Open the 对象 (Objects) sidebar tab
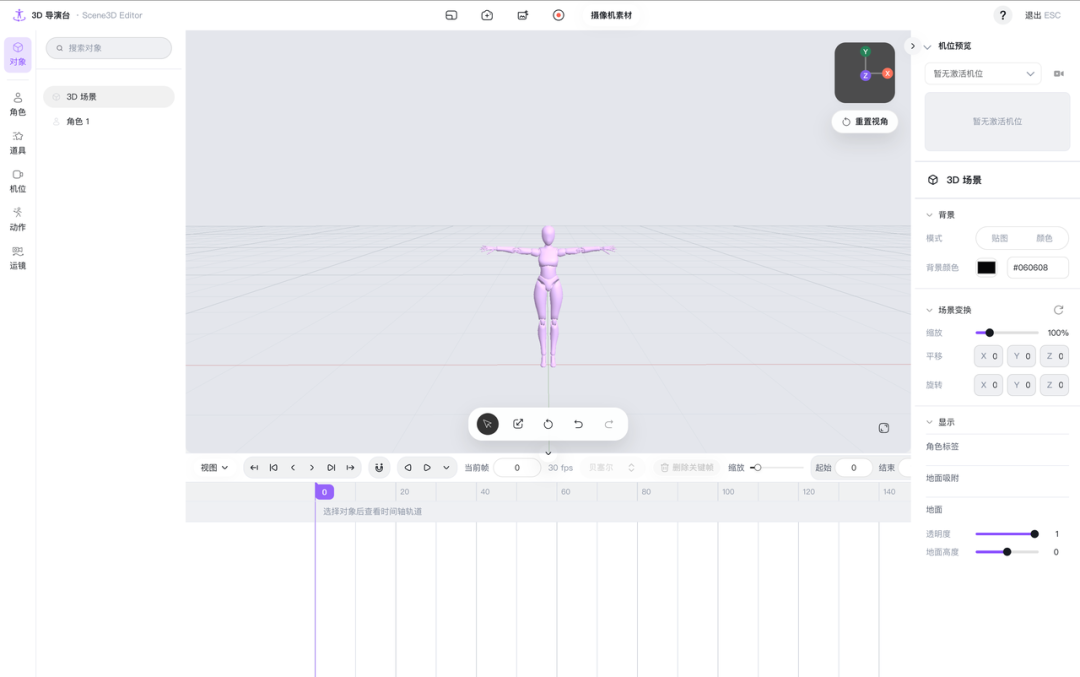This screenshot has width=1080, height=677. click(18, 54)
